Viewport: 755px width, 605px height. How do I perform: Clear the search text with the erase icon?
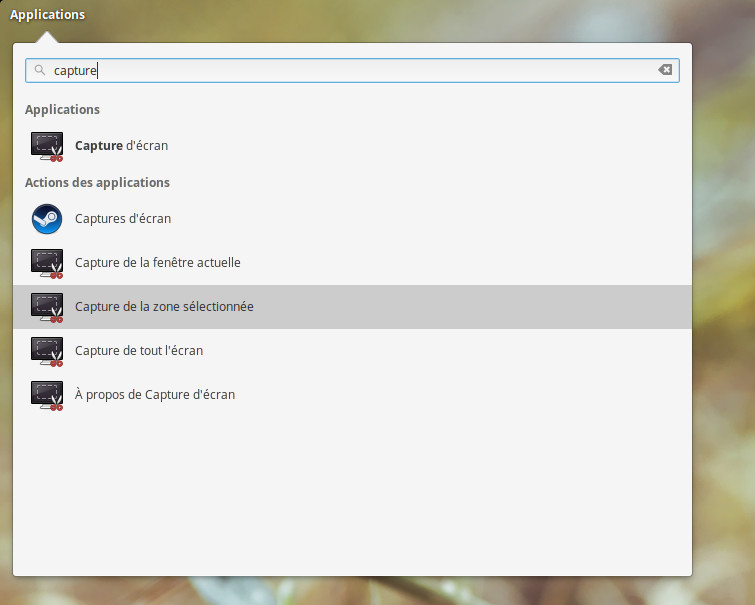665,70
